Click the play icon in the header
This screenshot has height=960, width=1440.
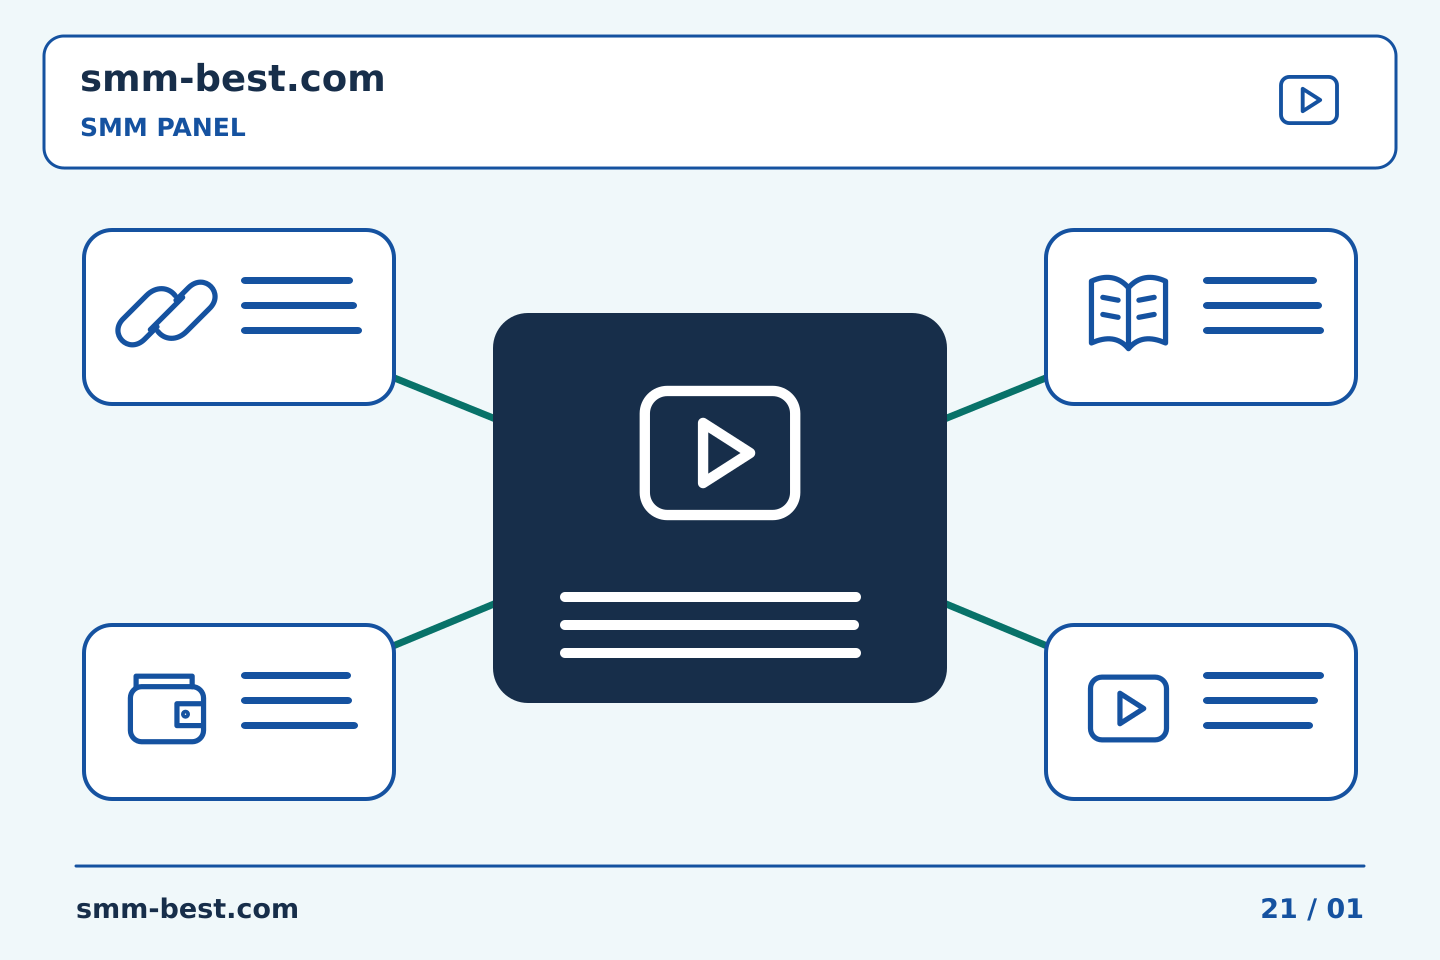click(1309, 100)
